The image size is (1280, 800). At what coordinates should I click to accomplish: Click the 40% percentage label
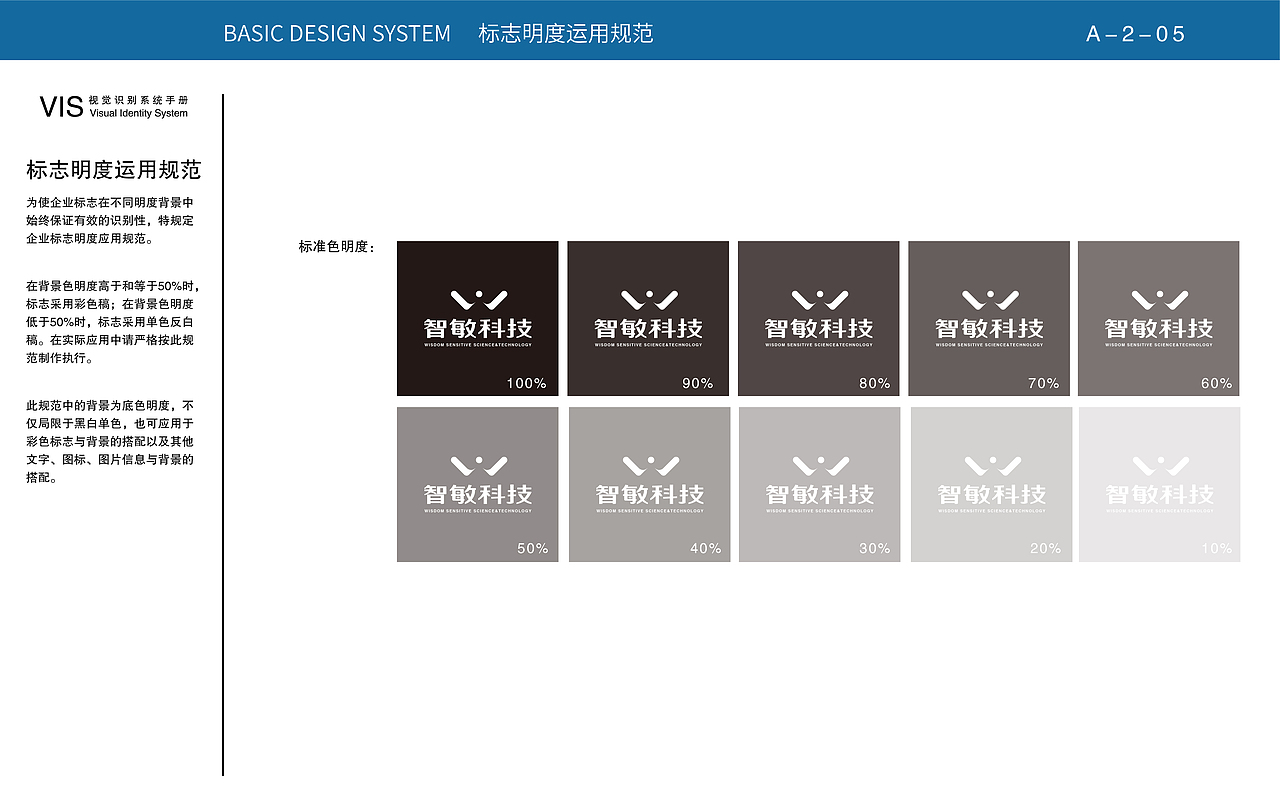pos(705,548)
